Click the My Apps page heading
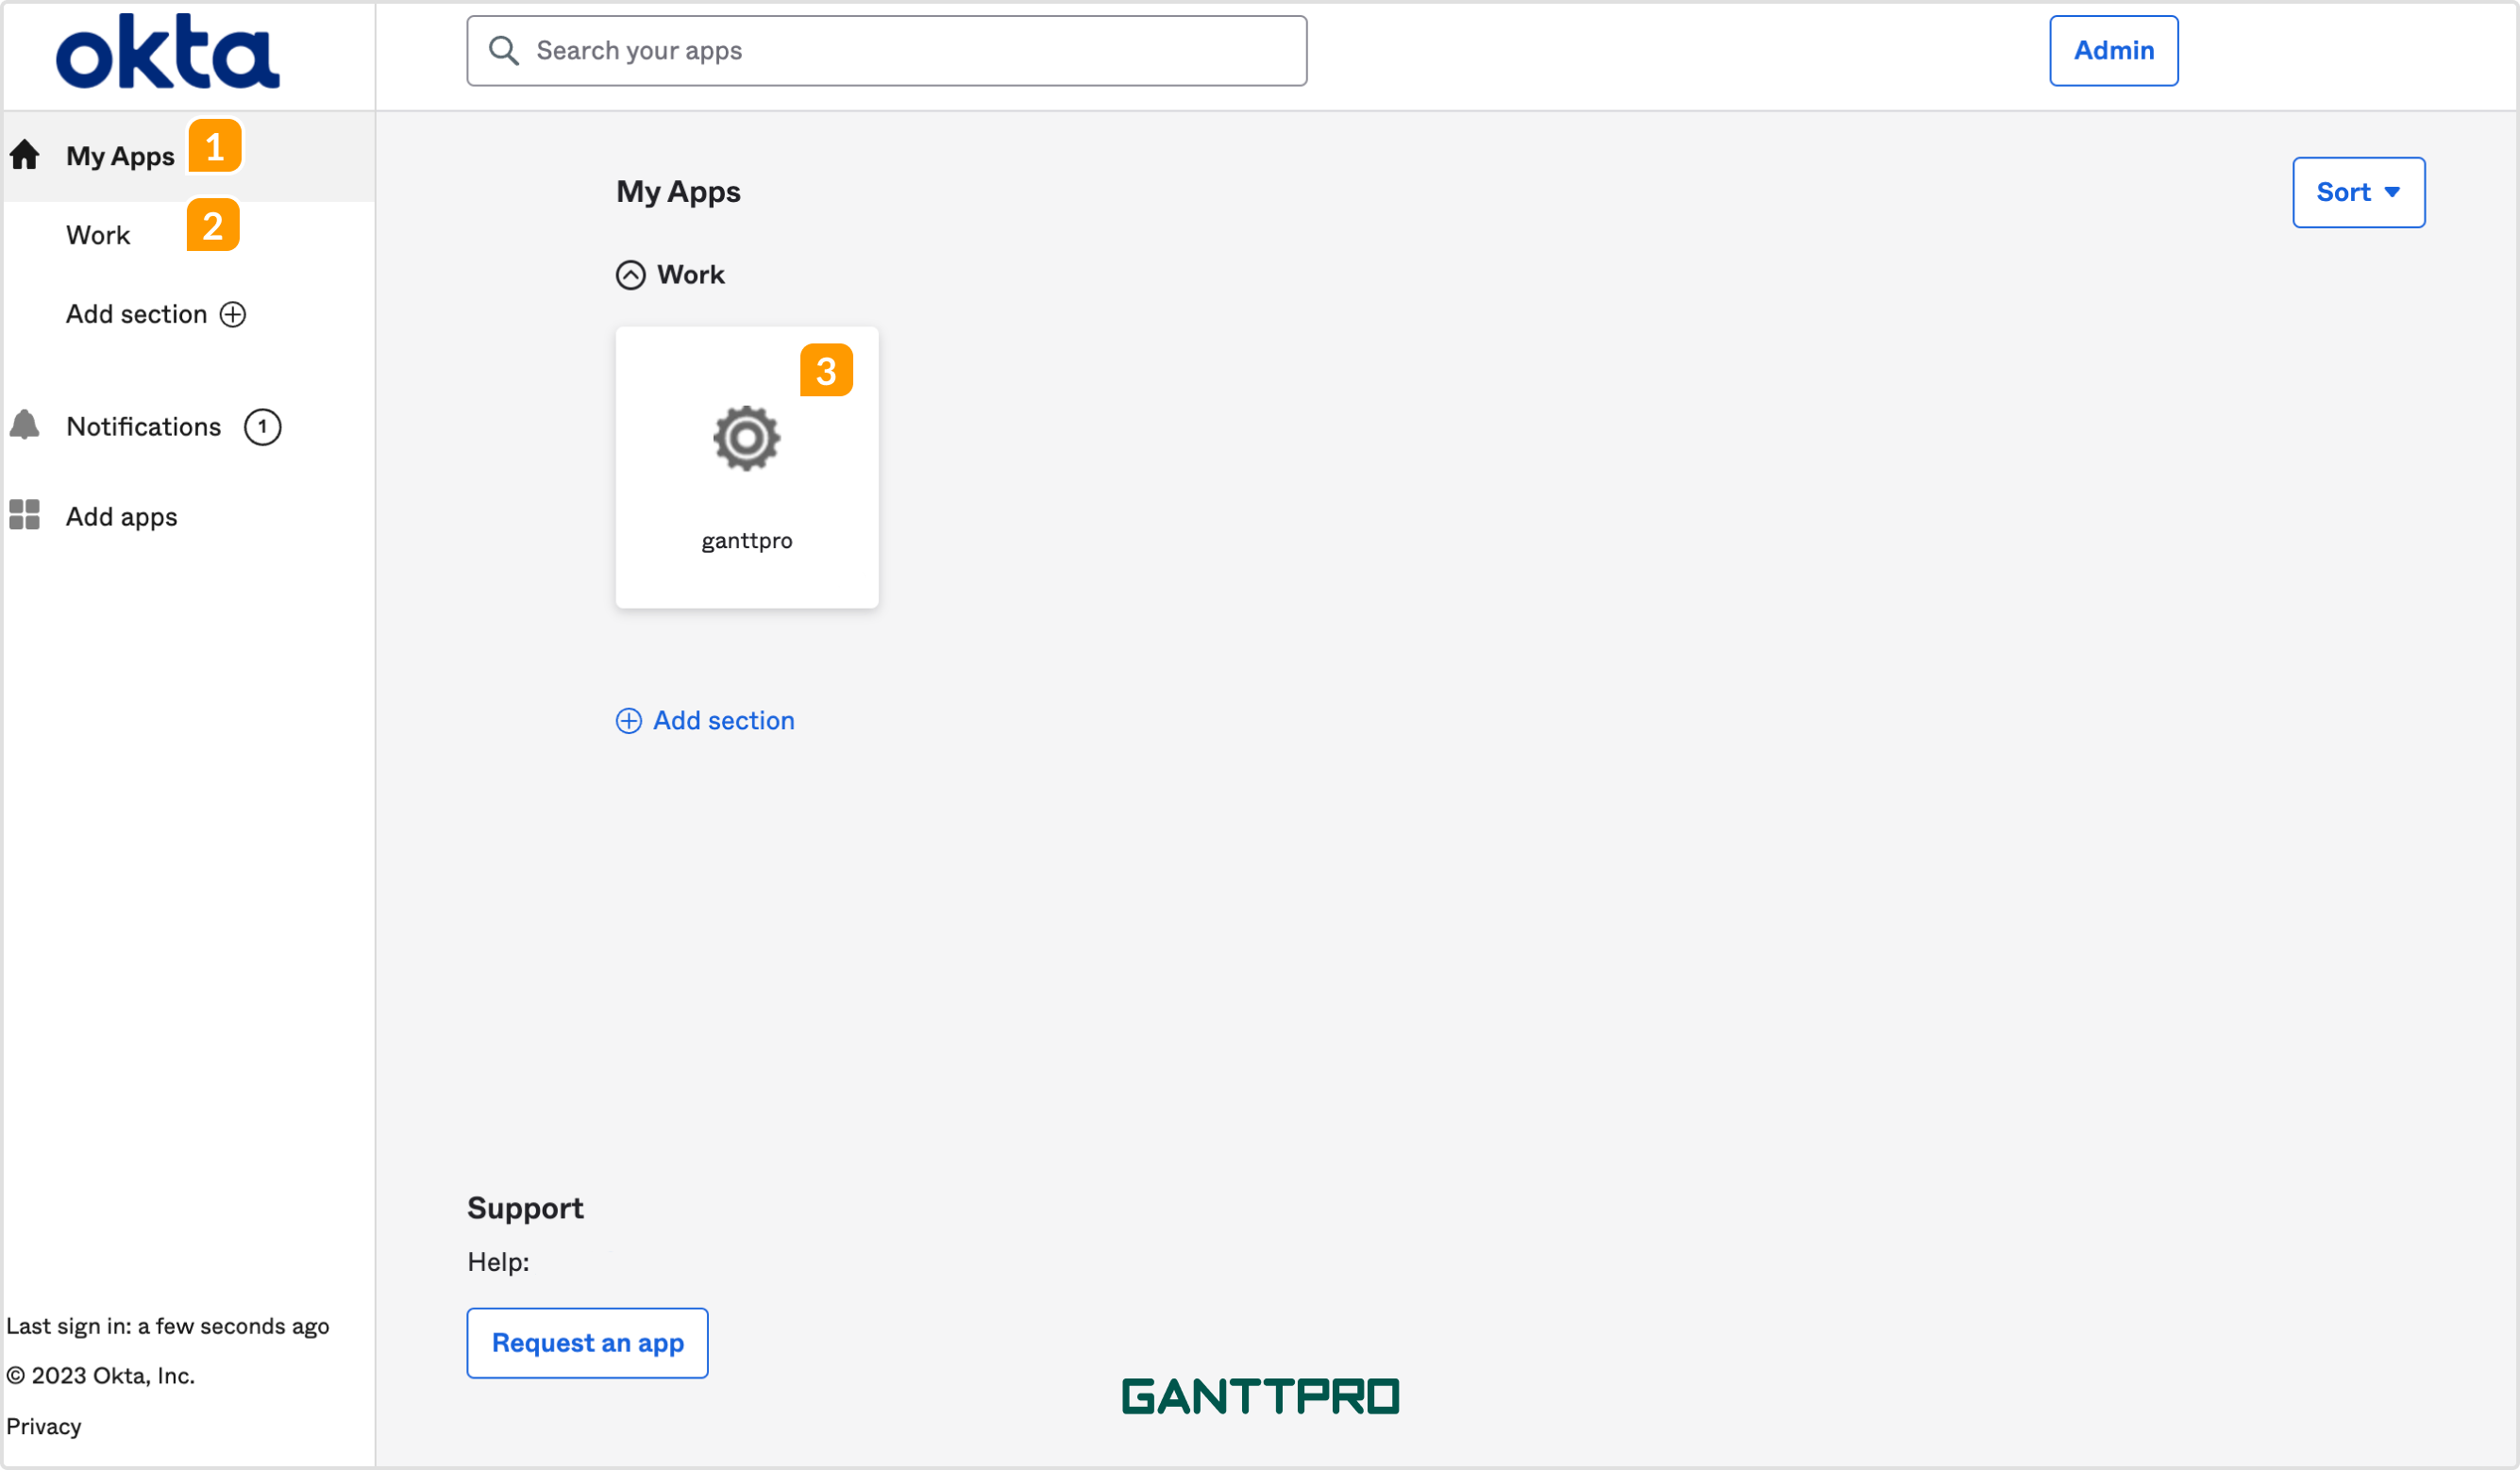2520x1470 pixels. tap(678, 192)
